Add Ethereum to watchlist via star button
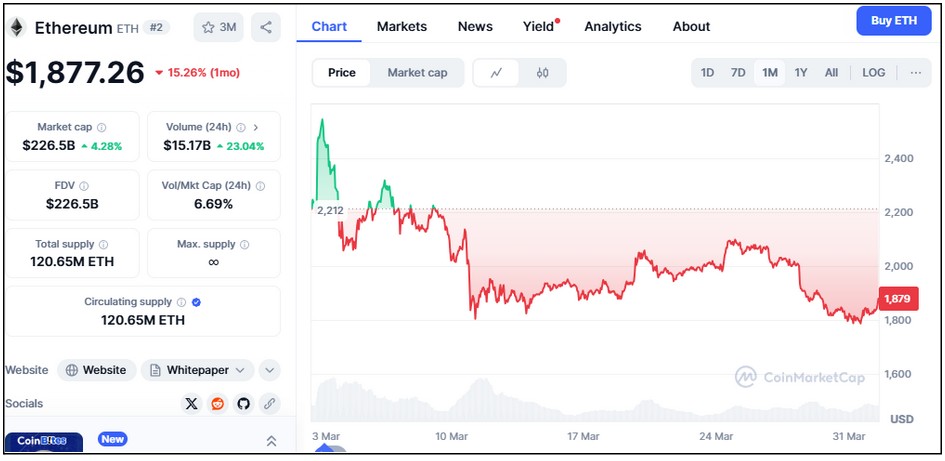This screenshot has width=945, height=461. [219, 27]
